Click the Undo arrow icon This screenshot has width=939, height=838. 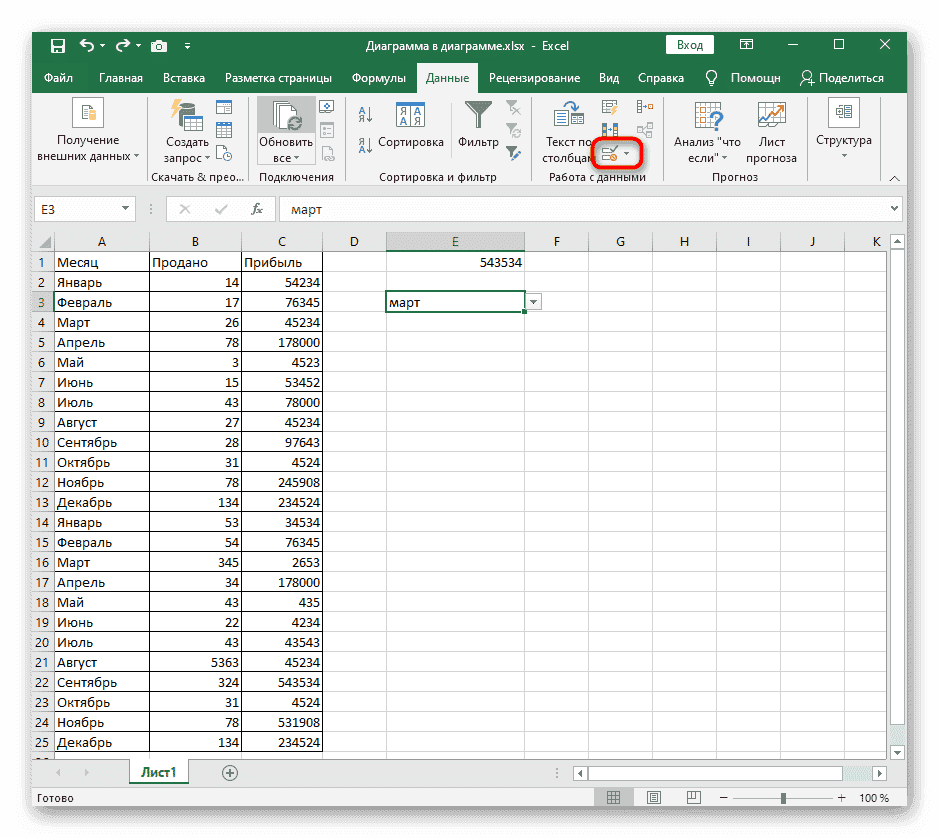(x=86, y=45)
